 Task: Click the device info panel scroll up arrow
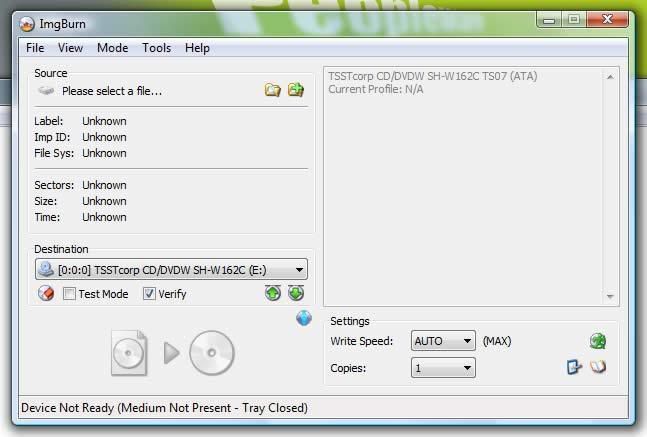[x=610, y=77]
